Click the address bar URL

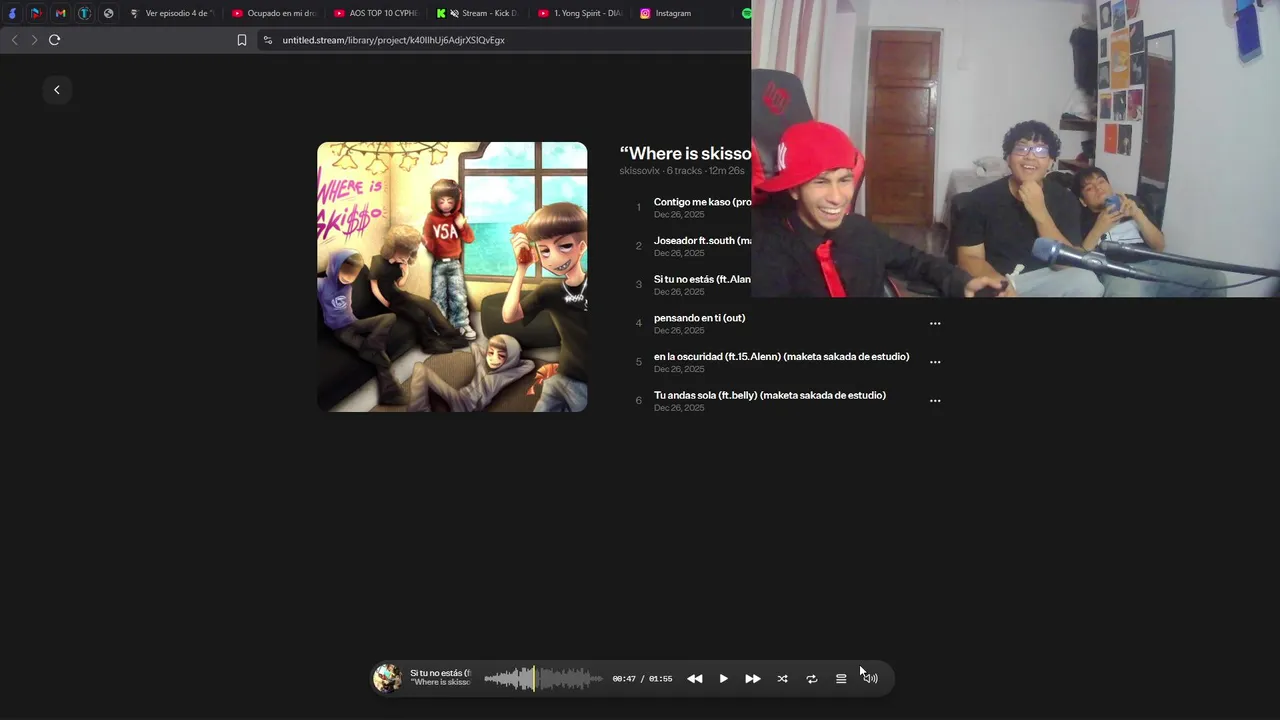[x=393, y=40]
